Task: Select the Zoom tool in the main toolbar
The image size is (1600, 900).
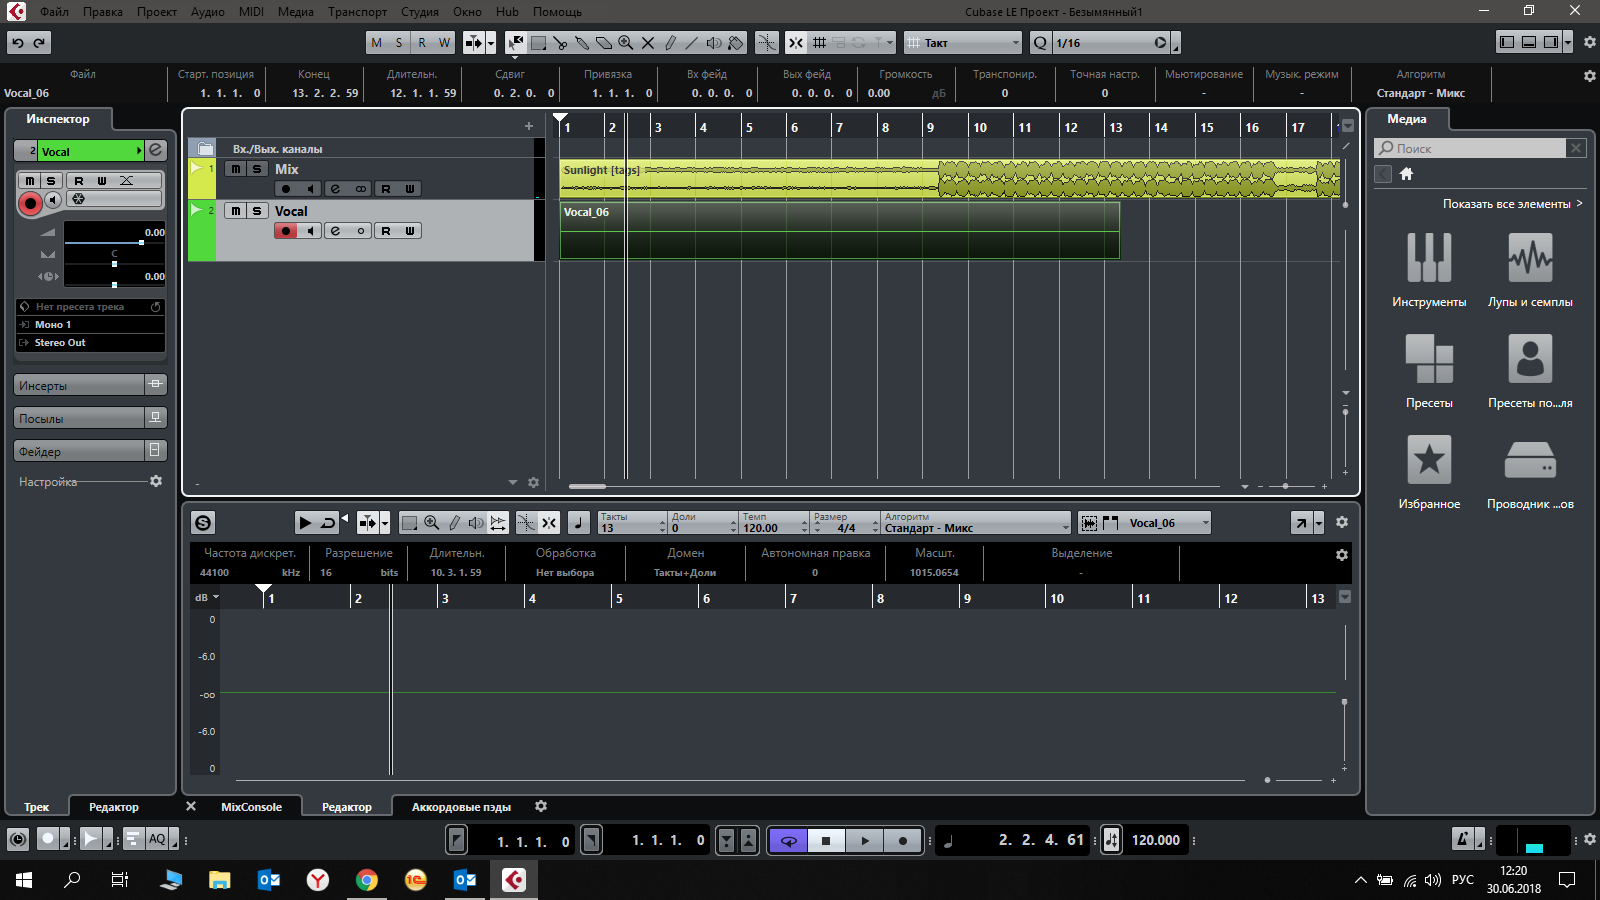Action: [626, 43]
